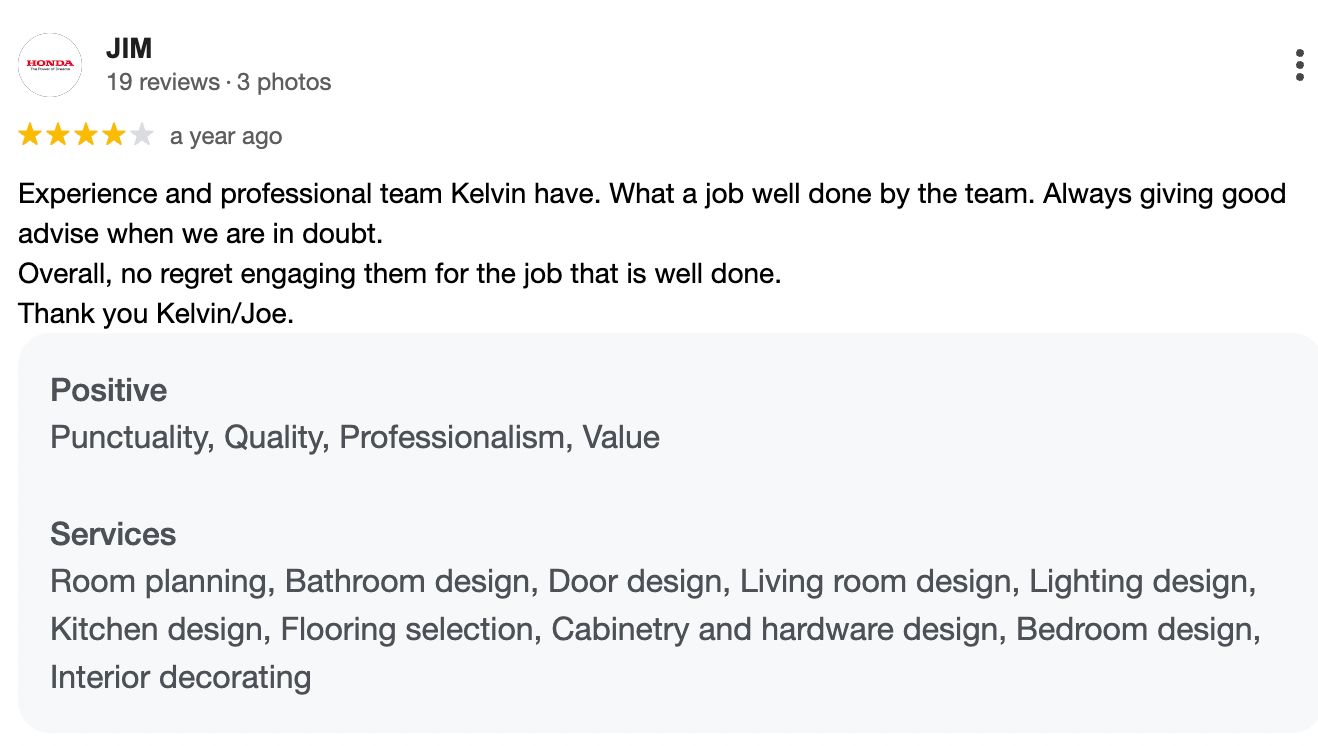Open the three-dot more options menu
Image resolution: width=1318 pixels, height=746 pixels.
coord(1299,65)
